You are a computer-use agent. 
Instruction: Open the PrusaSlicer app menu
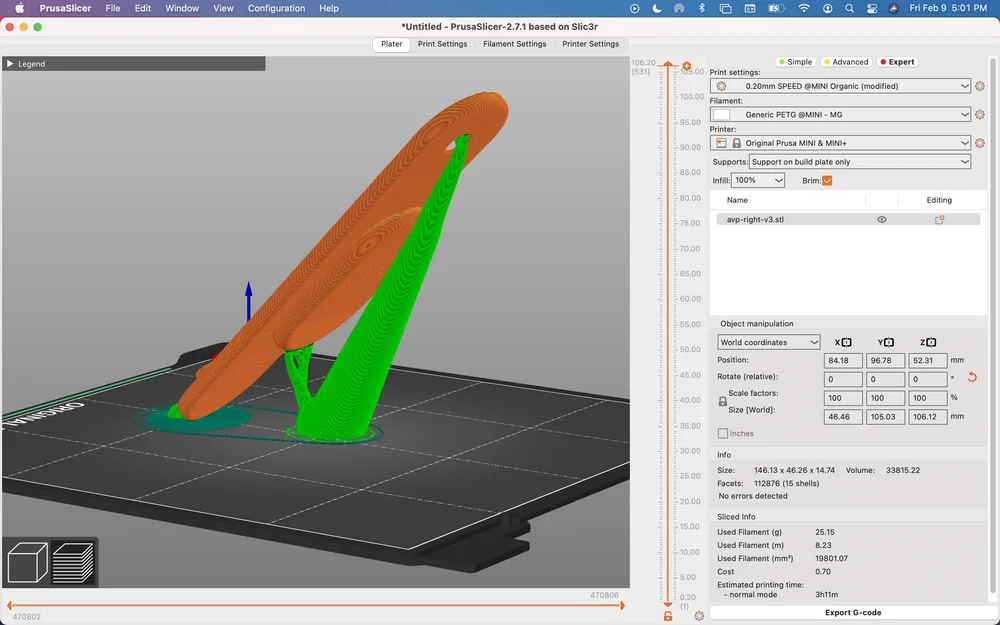click(x=65, y=8)
